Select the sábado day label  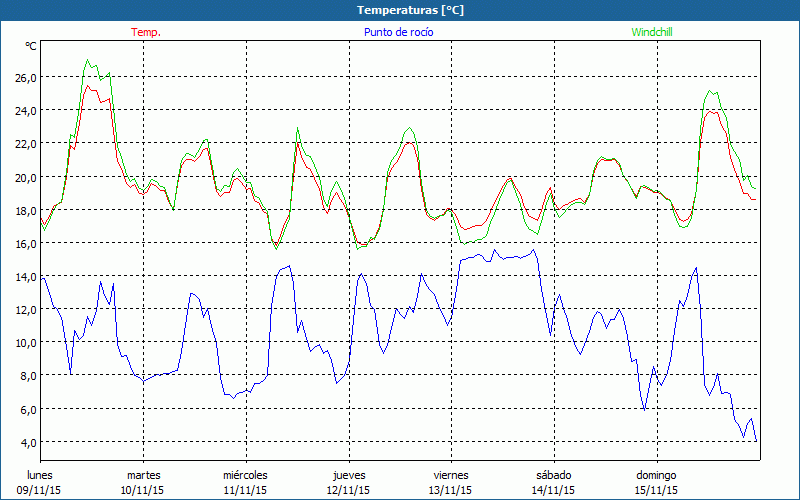[553, 474]
